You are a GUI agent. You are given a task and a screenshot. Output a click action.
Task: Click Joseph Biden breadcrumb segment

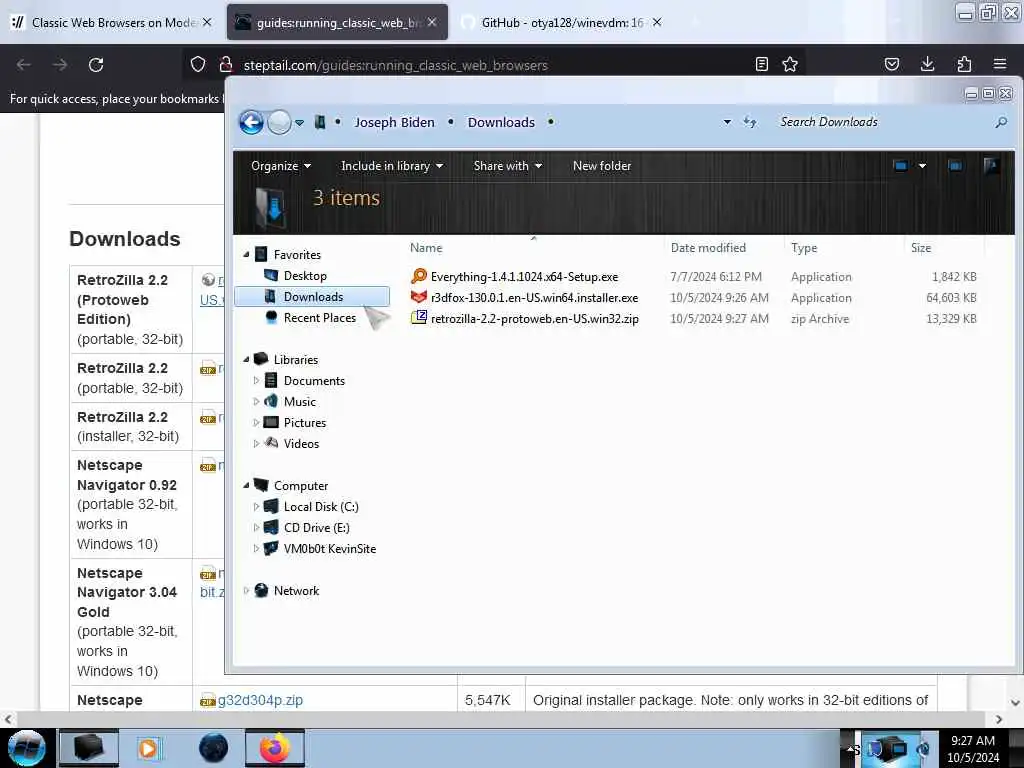coord(394,122)
